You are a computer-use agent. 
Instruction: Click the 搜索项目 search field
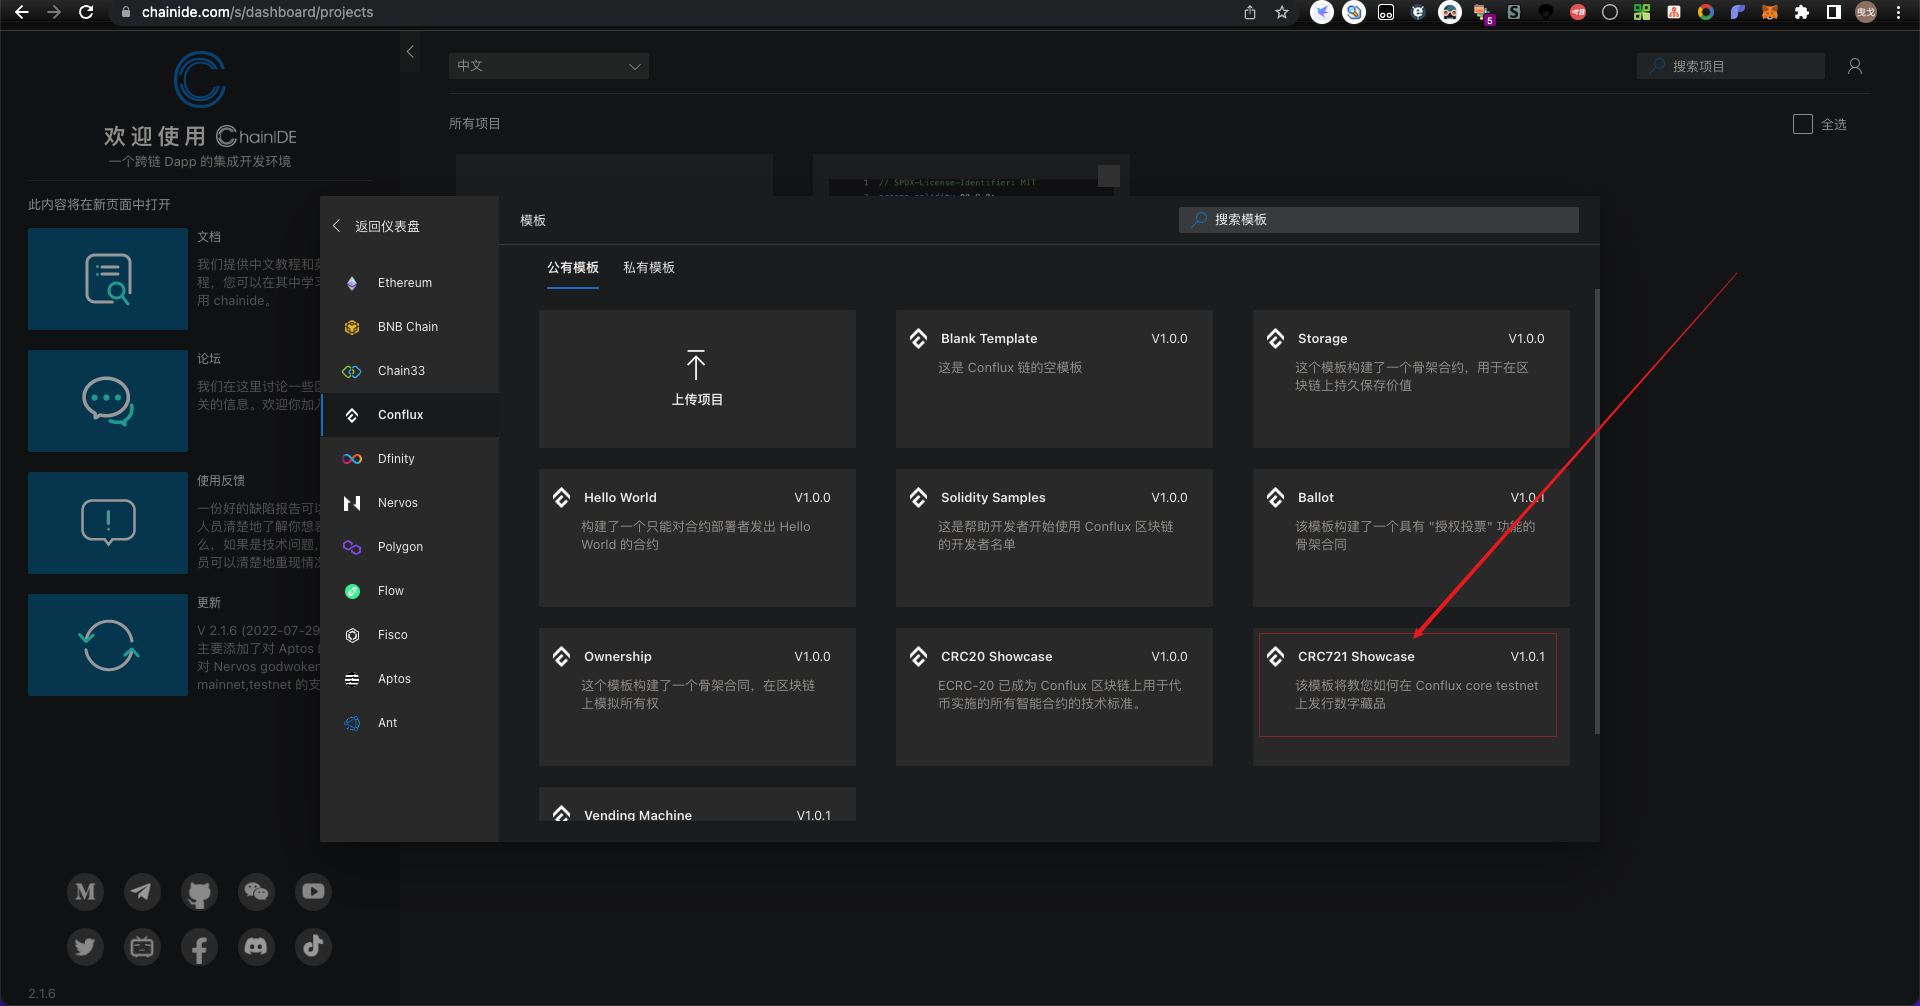coord(1731,66)
